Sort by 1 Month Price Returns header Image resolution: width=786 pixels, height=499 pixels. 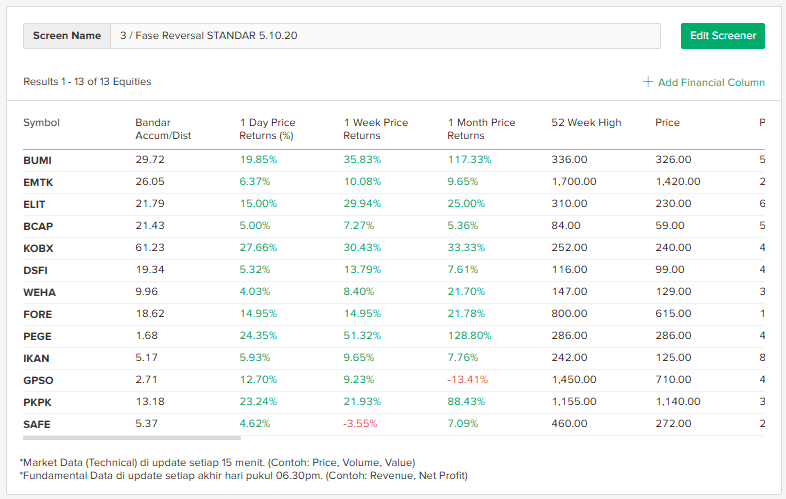[481, 129]
